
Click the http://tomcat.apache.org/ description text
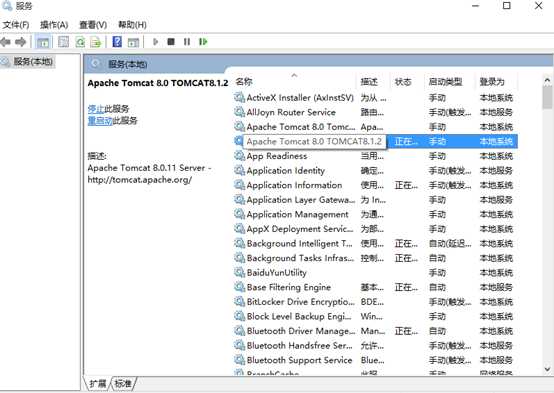140,180
